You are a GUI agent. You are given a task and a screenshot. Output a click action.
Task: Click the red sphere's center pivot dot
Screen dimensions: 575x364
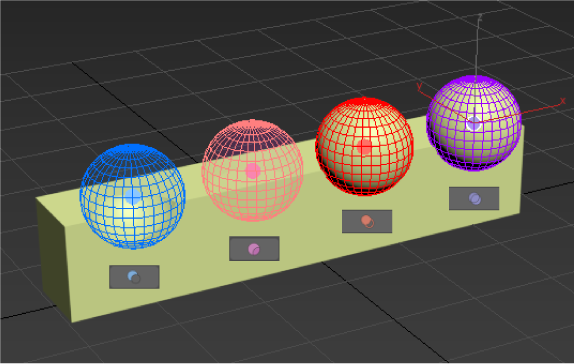(365, 147)
